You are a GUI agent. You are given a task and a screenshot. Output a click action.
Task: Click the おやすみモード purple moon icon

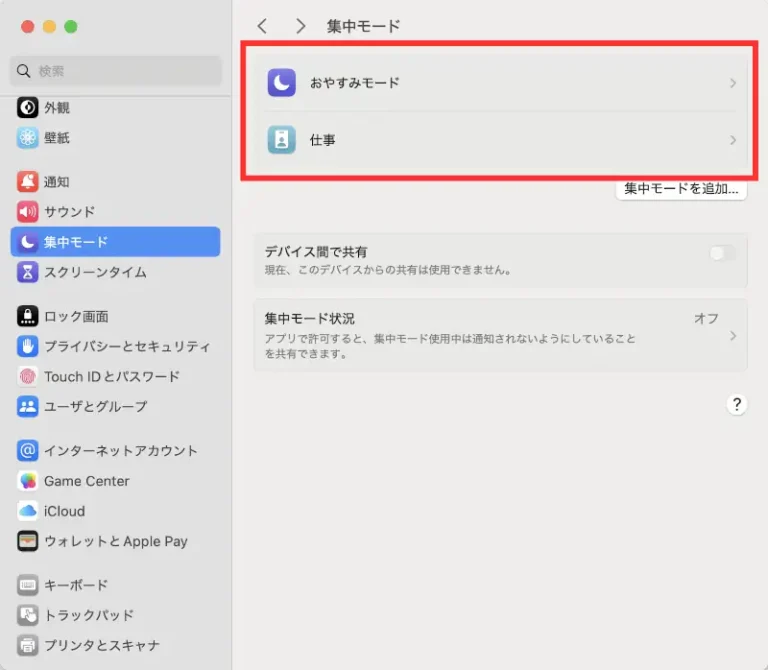coord(282,83)
